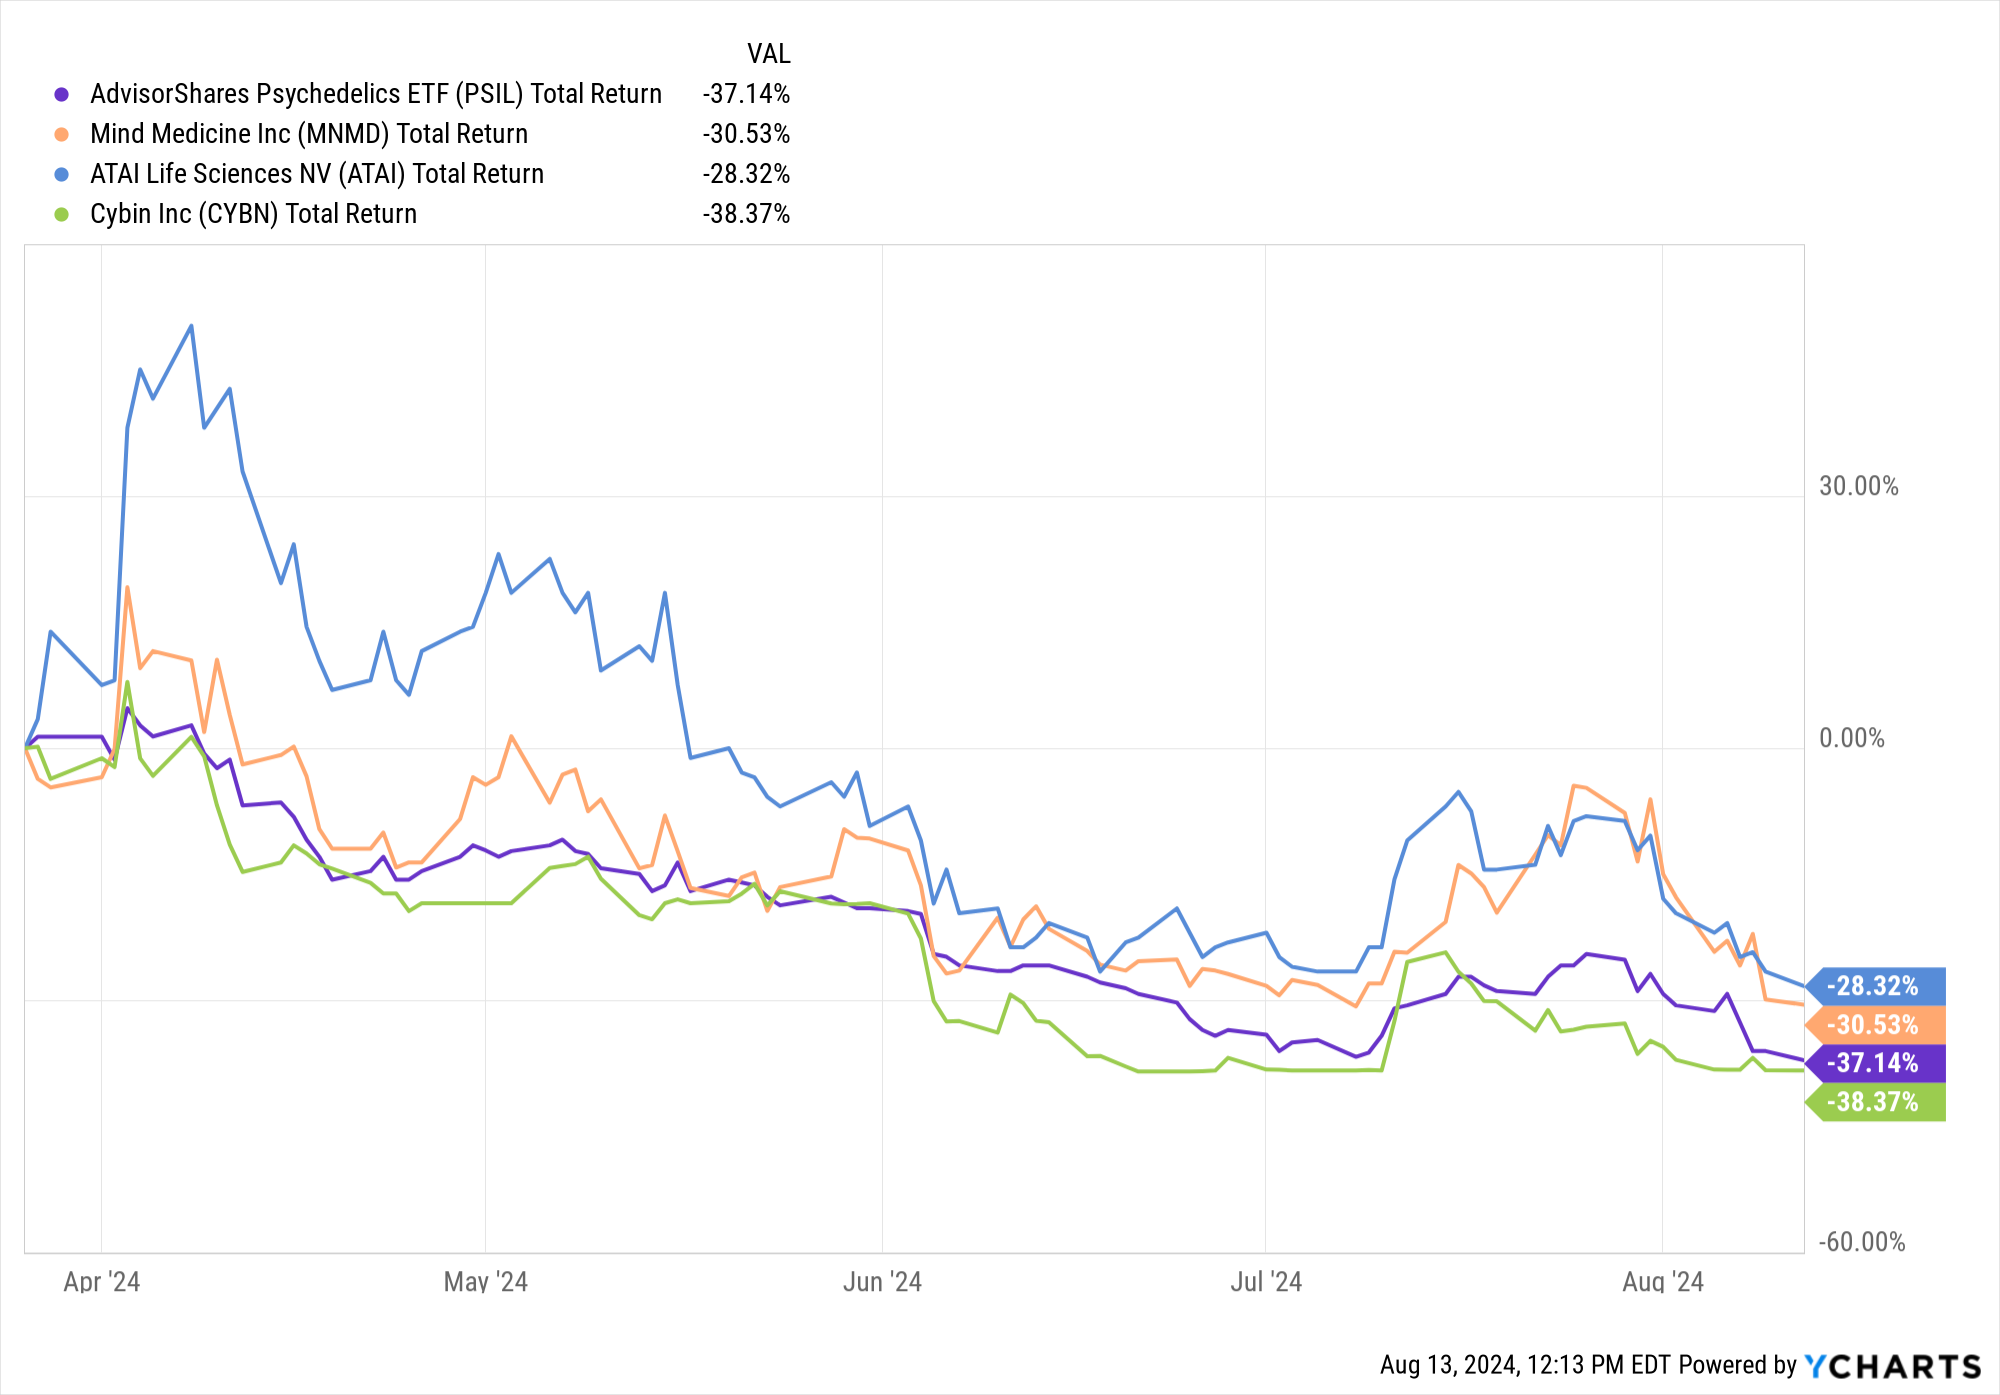Click the PSIL -37.14% legend value
This screenshot has height=1395, width=2000.
pyautogui.click(x=746, y=94)
